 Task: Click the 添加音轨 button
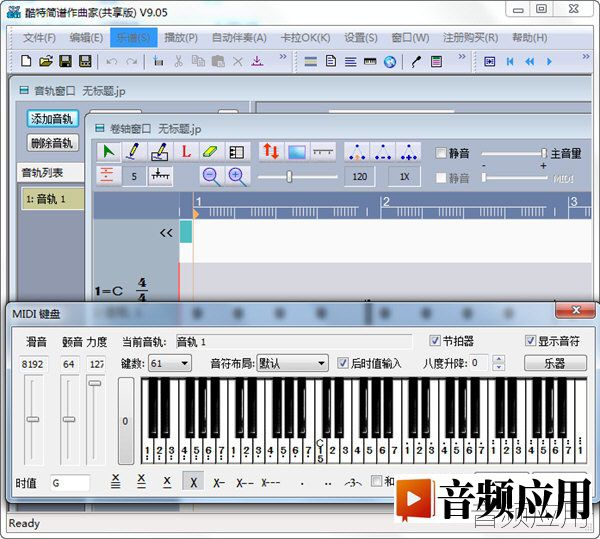point(52,119)
